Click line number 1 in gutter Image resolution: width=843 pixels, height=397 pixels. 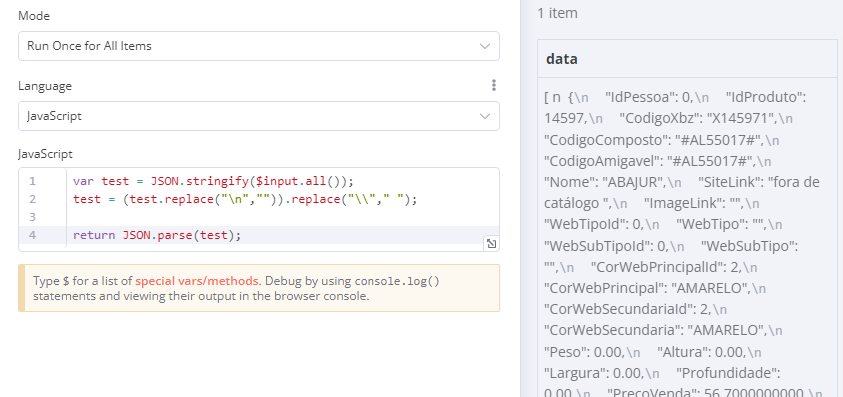(x=32, y=181)
